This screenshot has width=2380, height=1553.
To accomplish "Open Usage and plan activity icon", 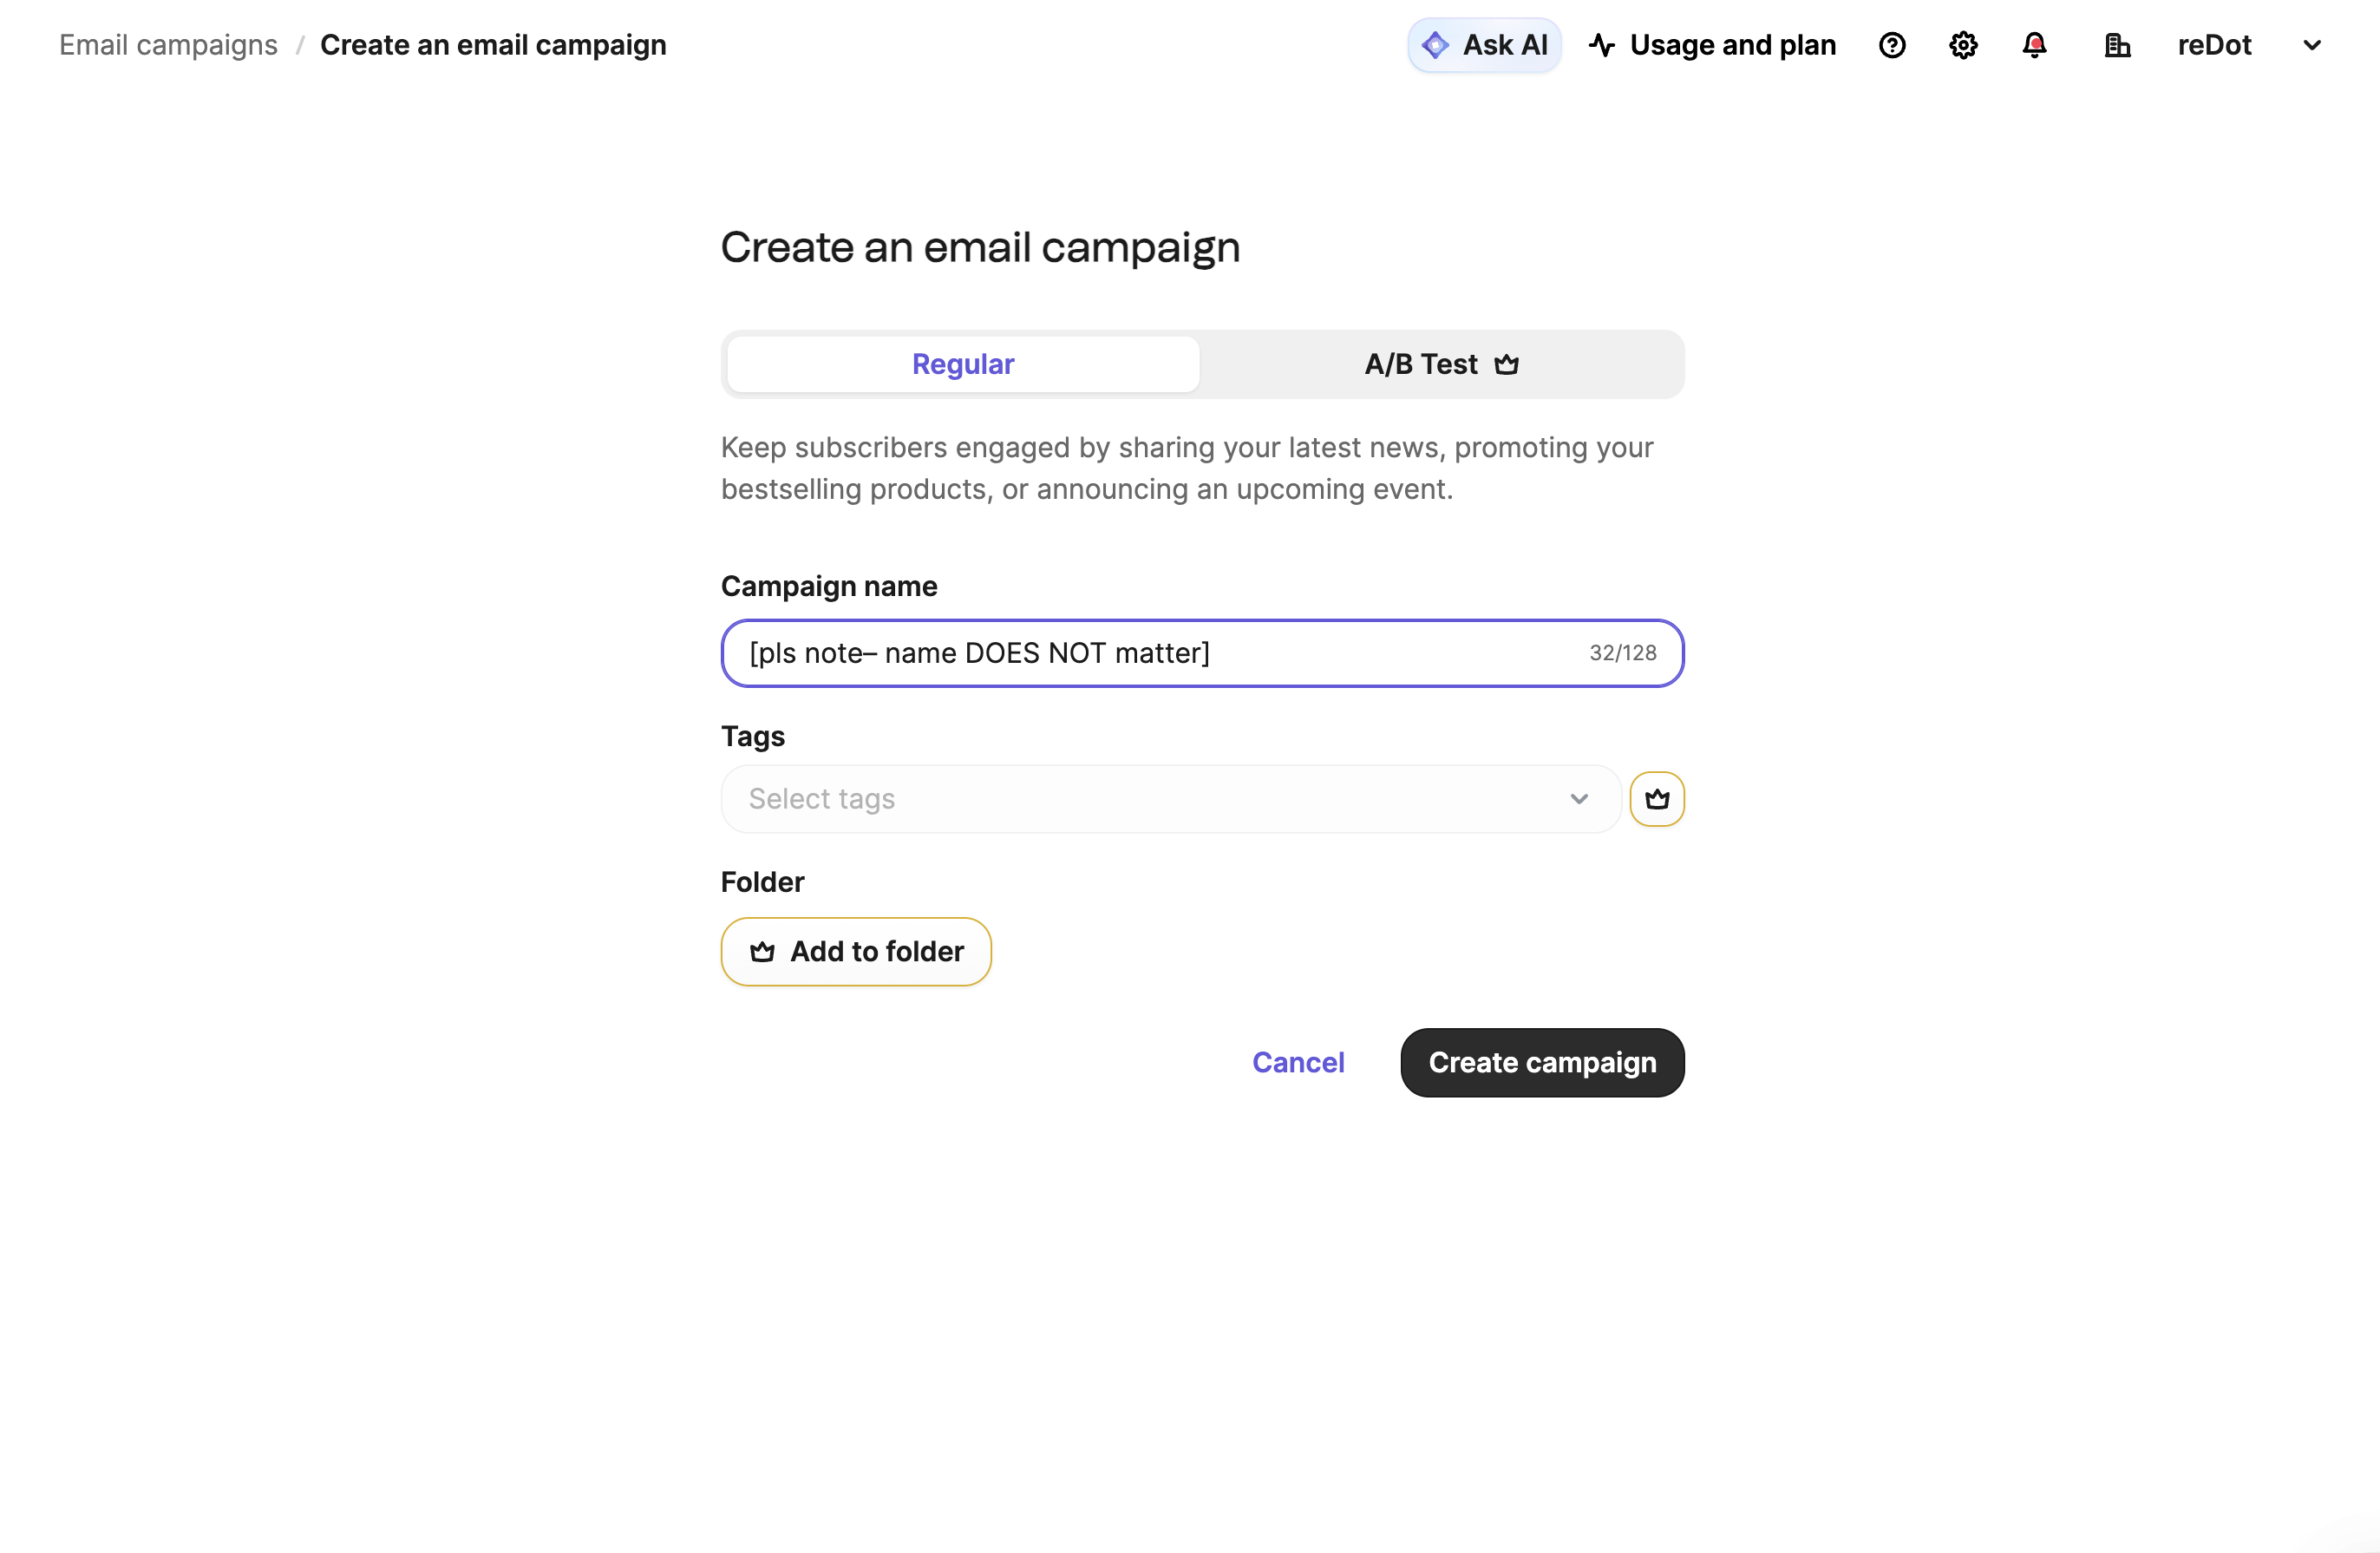I will (x=1602, y=45).
